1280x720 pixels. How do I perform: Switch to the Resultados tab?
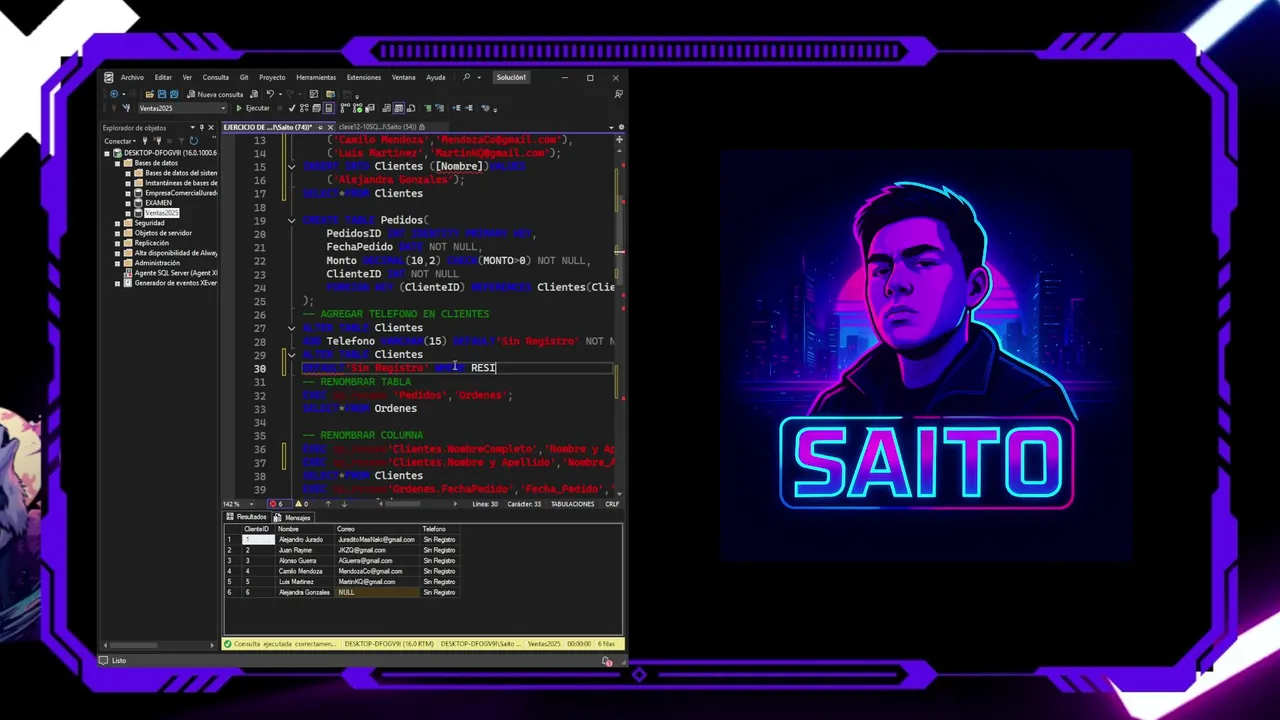pos(247,517)
